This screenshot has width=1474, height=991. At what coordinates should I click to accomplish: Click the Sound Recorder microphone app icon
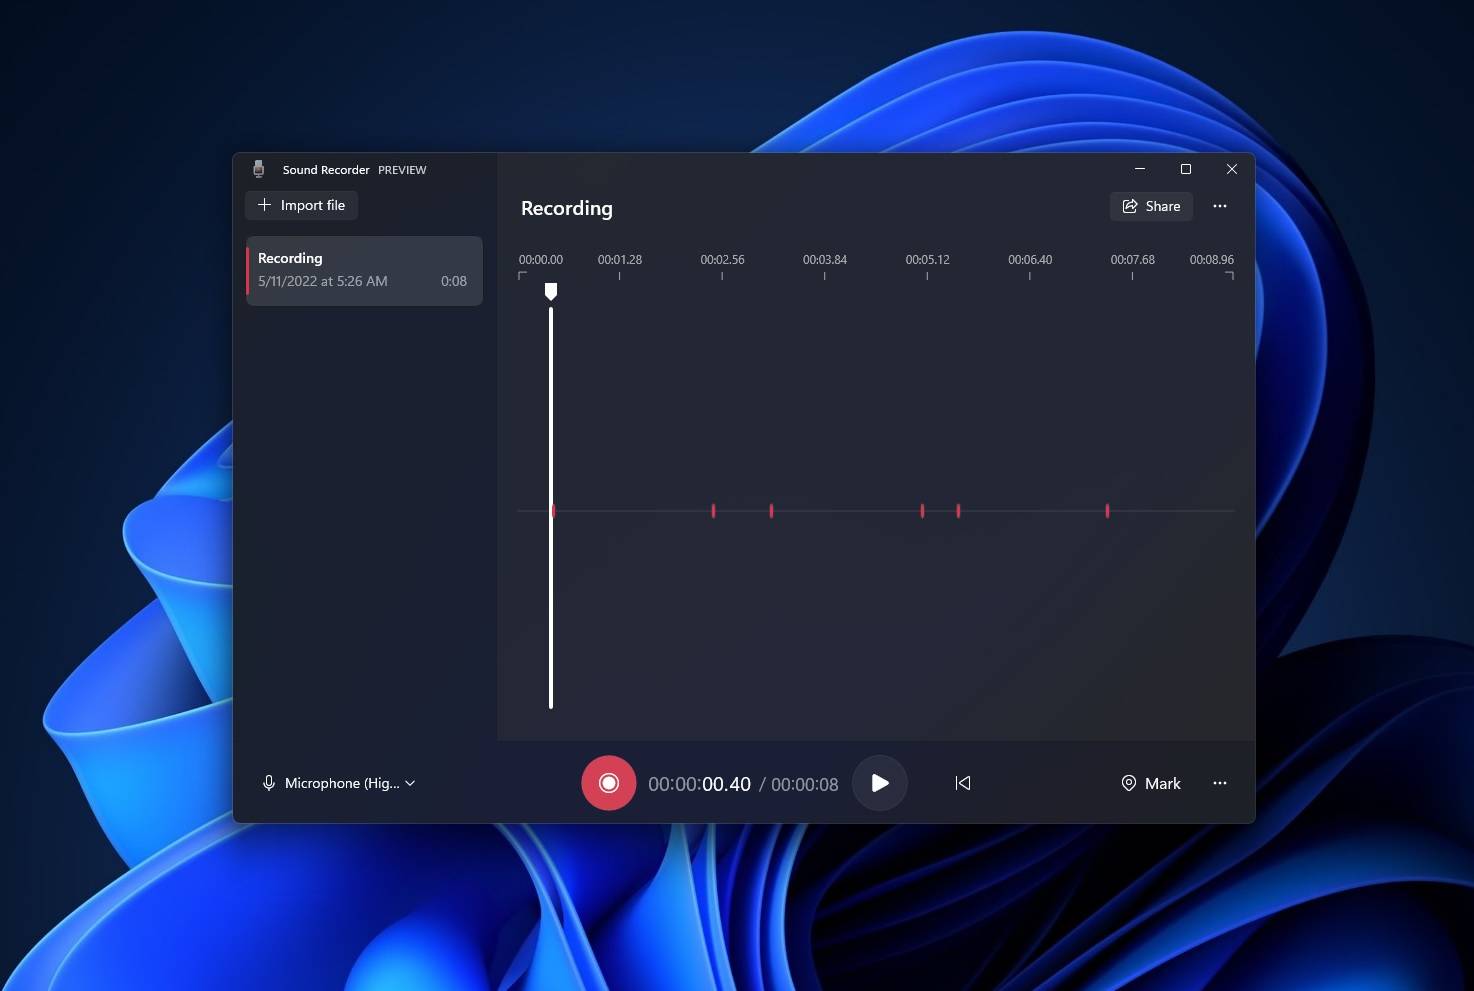point(259,169)
